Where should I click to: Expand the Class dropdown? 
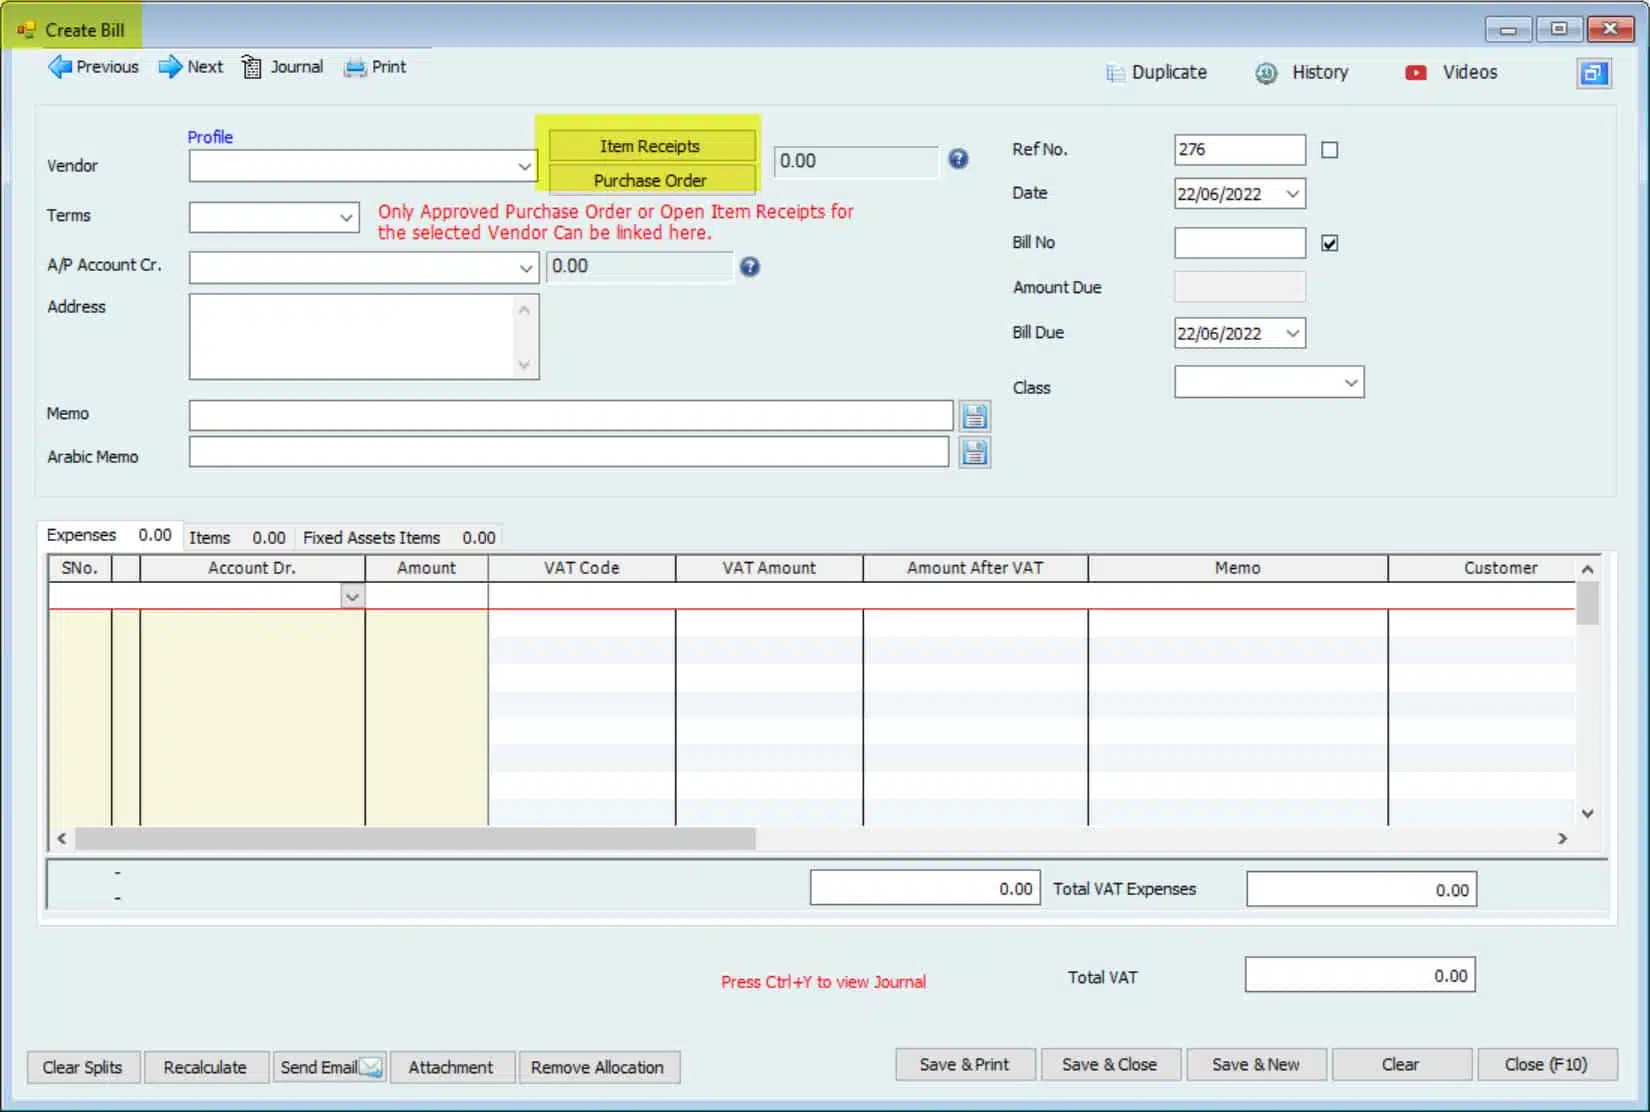click(x=1351, y=383)
